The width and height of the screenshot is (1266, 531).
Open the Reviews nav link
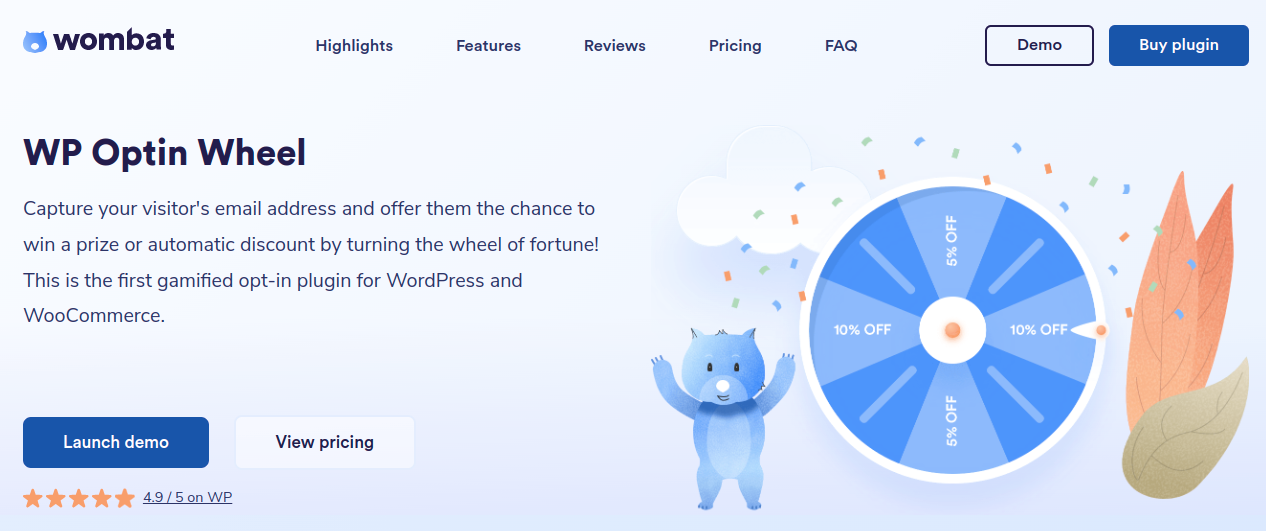tap(615, 45)
